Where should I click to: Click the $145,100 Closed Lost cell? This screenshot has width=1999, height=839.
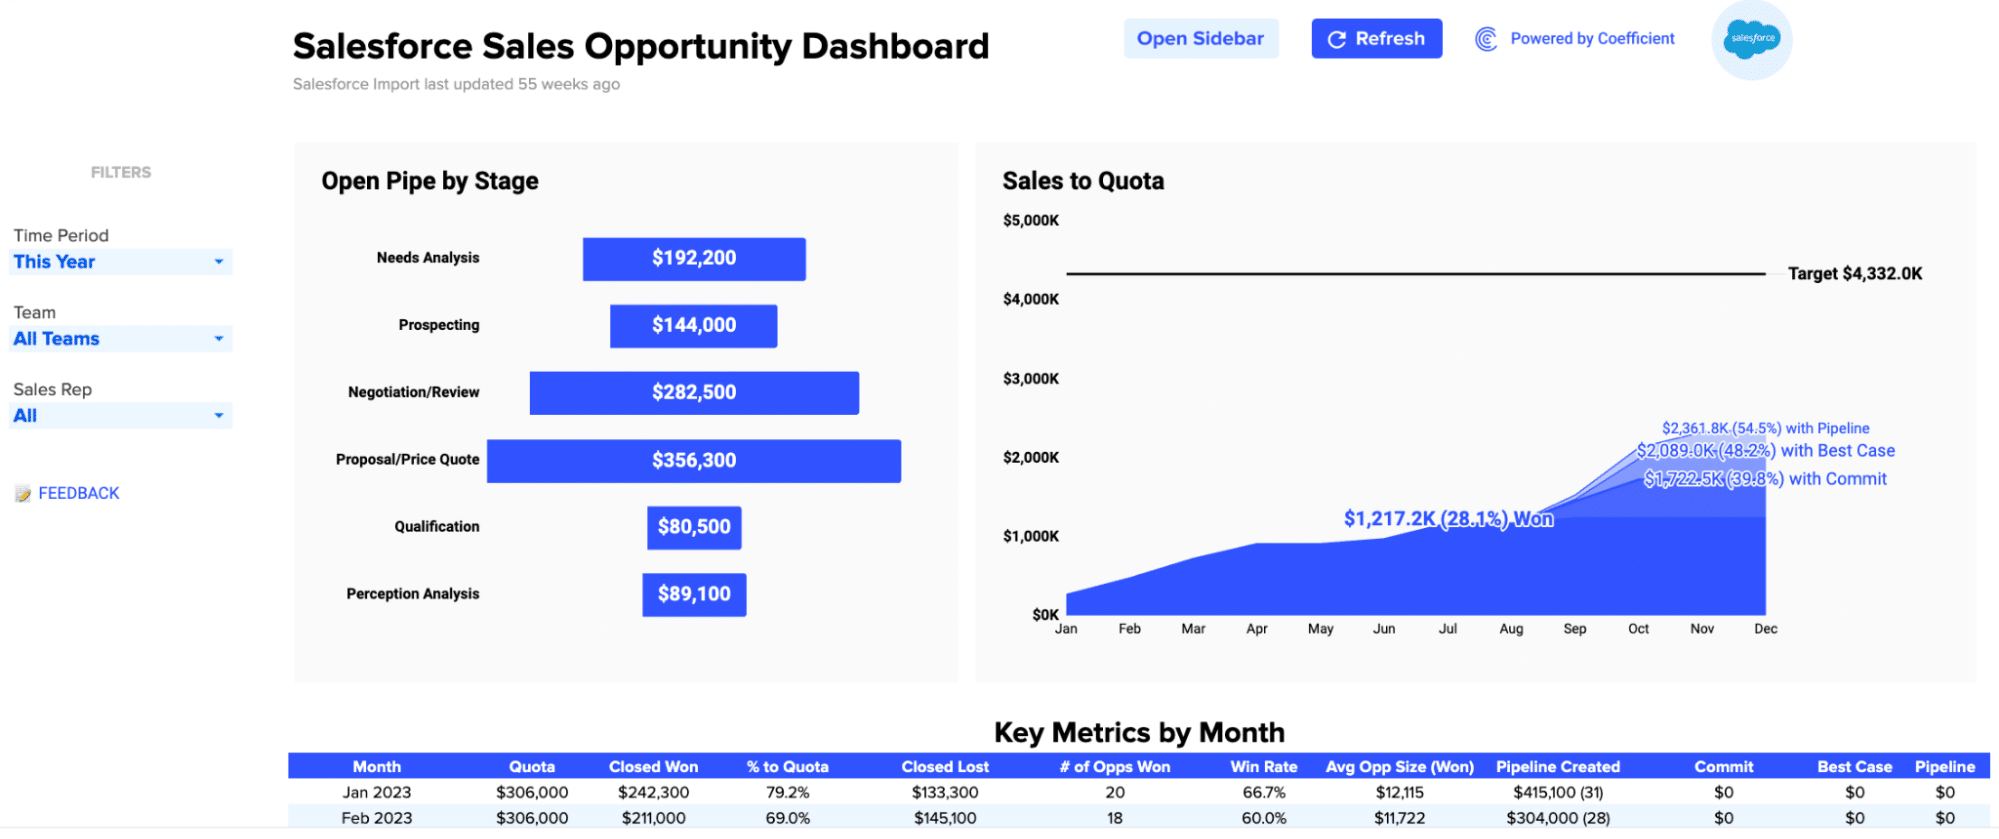click(x=945, y=818)
